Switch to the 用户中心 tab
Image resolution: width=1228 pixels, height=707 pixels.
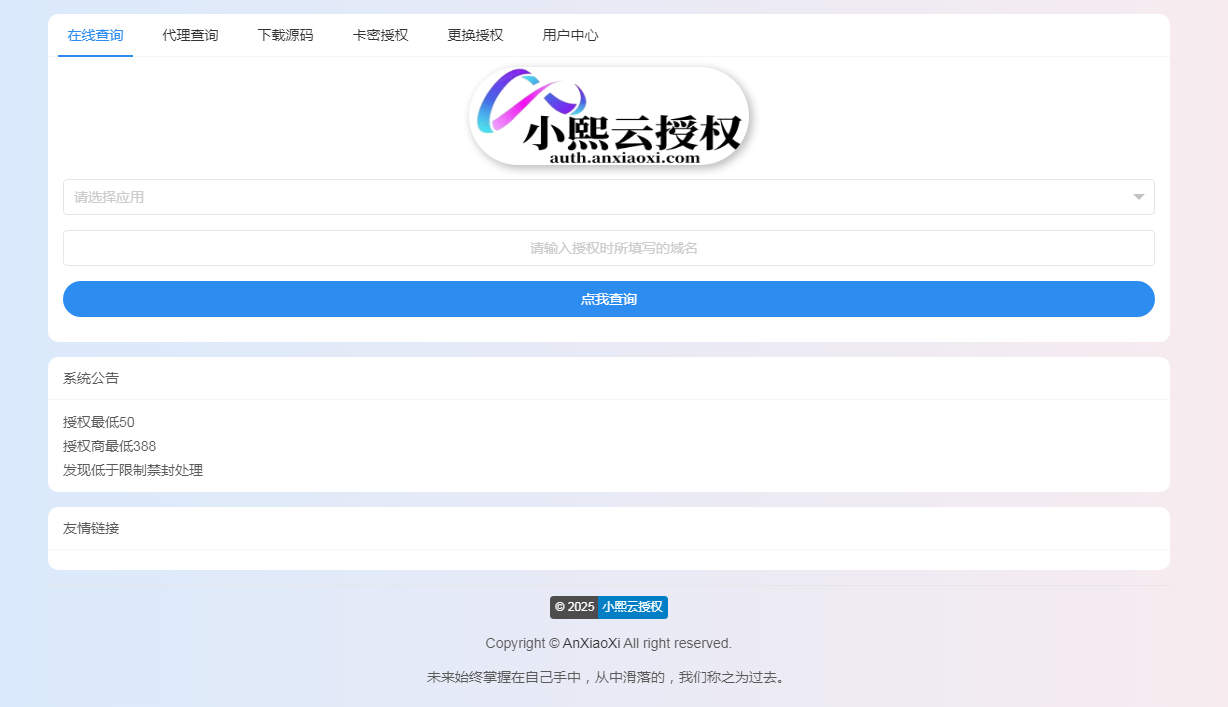pos(570,35)
